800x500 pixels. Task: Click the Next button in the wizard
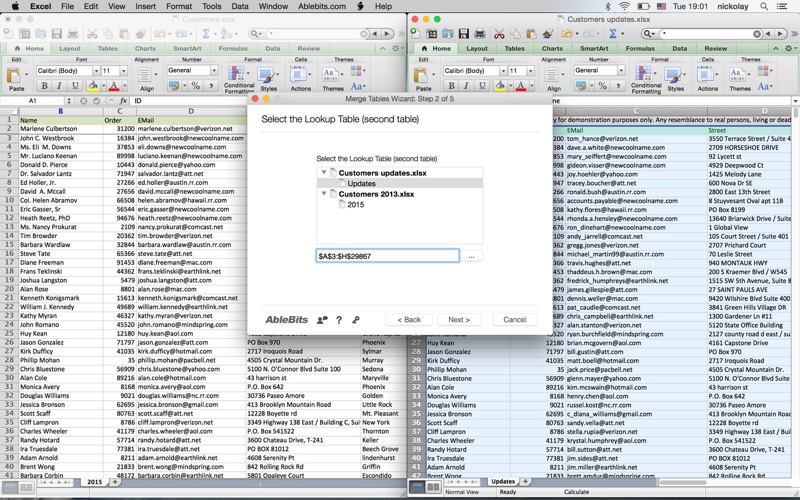(459, 320)
